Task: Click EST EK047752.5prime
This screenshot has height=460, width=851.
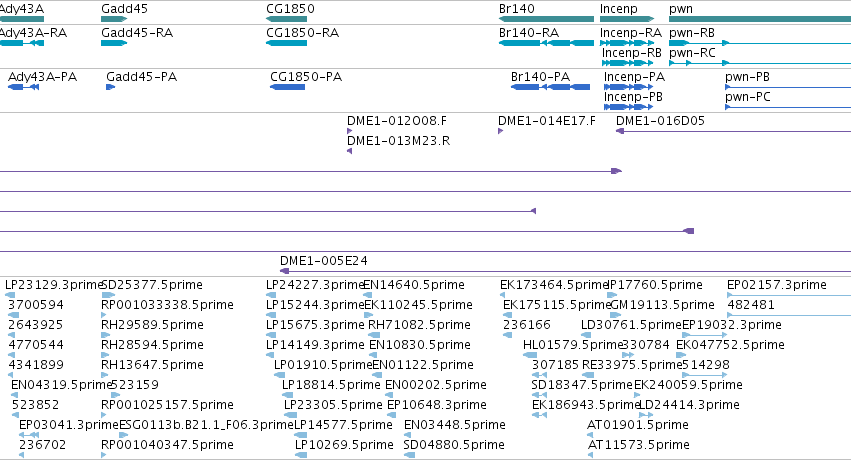Action: [730, 345]
